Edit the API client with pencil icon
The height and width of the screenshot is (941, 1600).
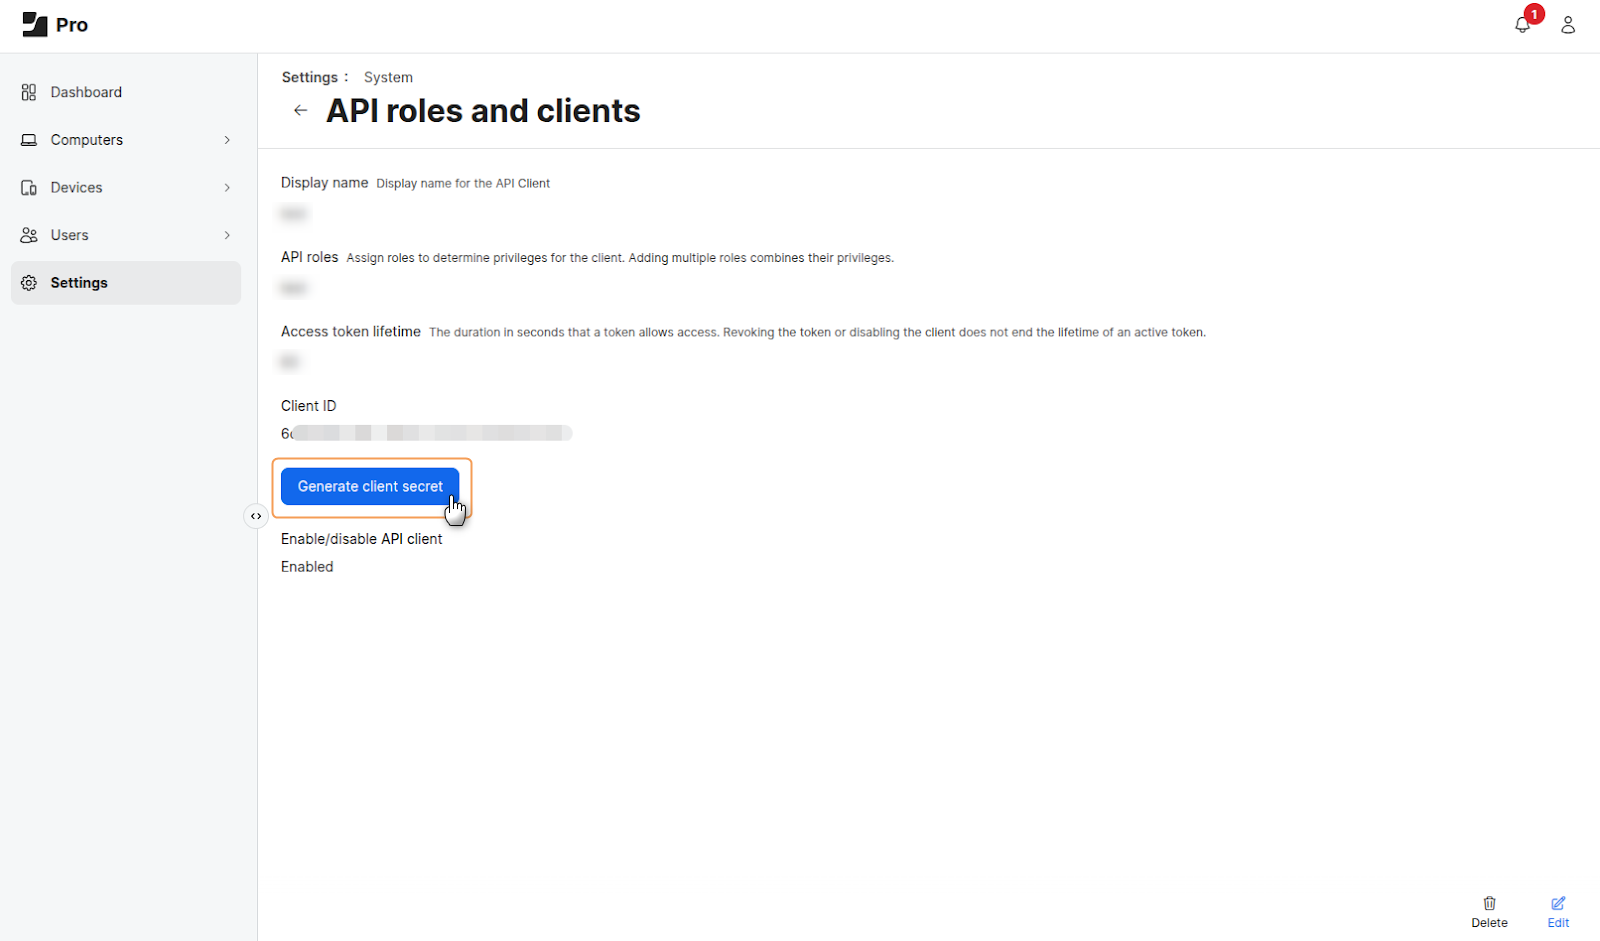(1558, 904)
